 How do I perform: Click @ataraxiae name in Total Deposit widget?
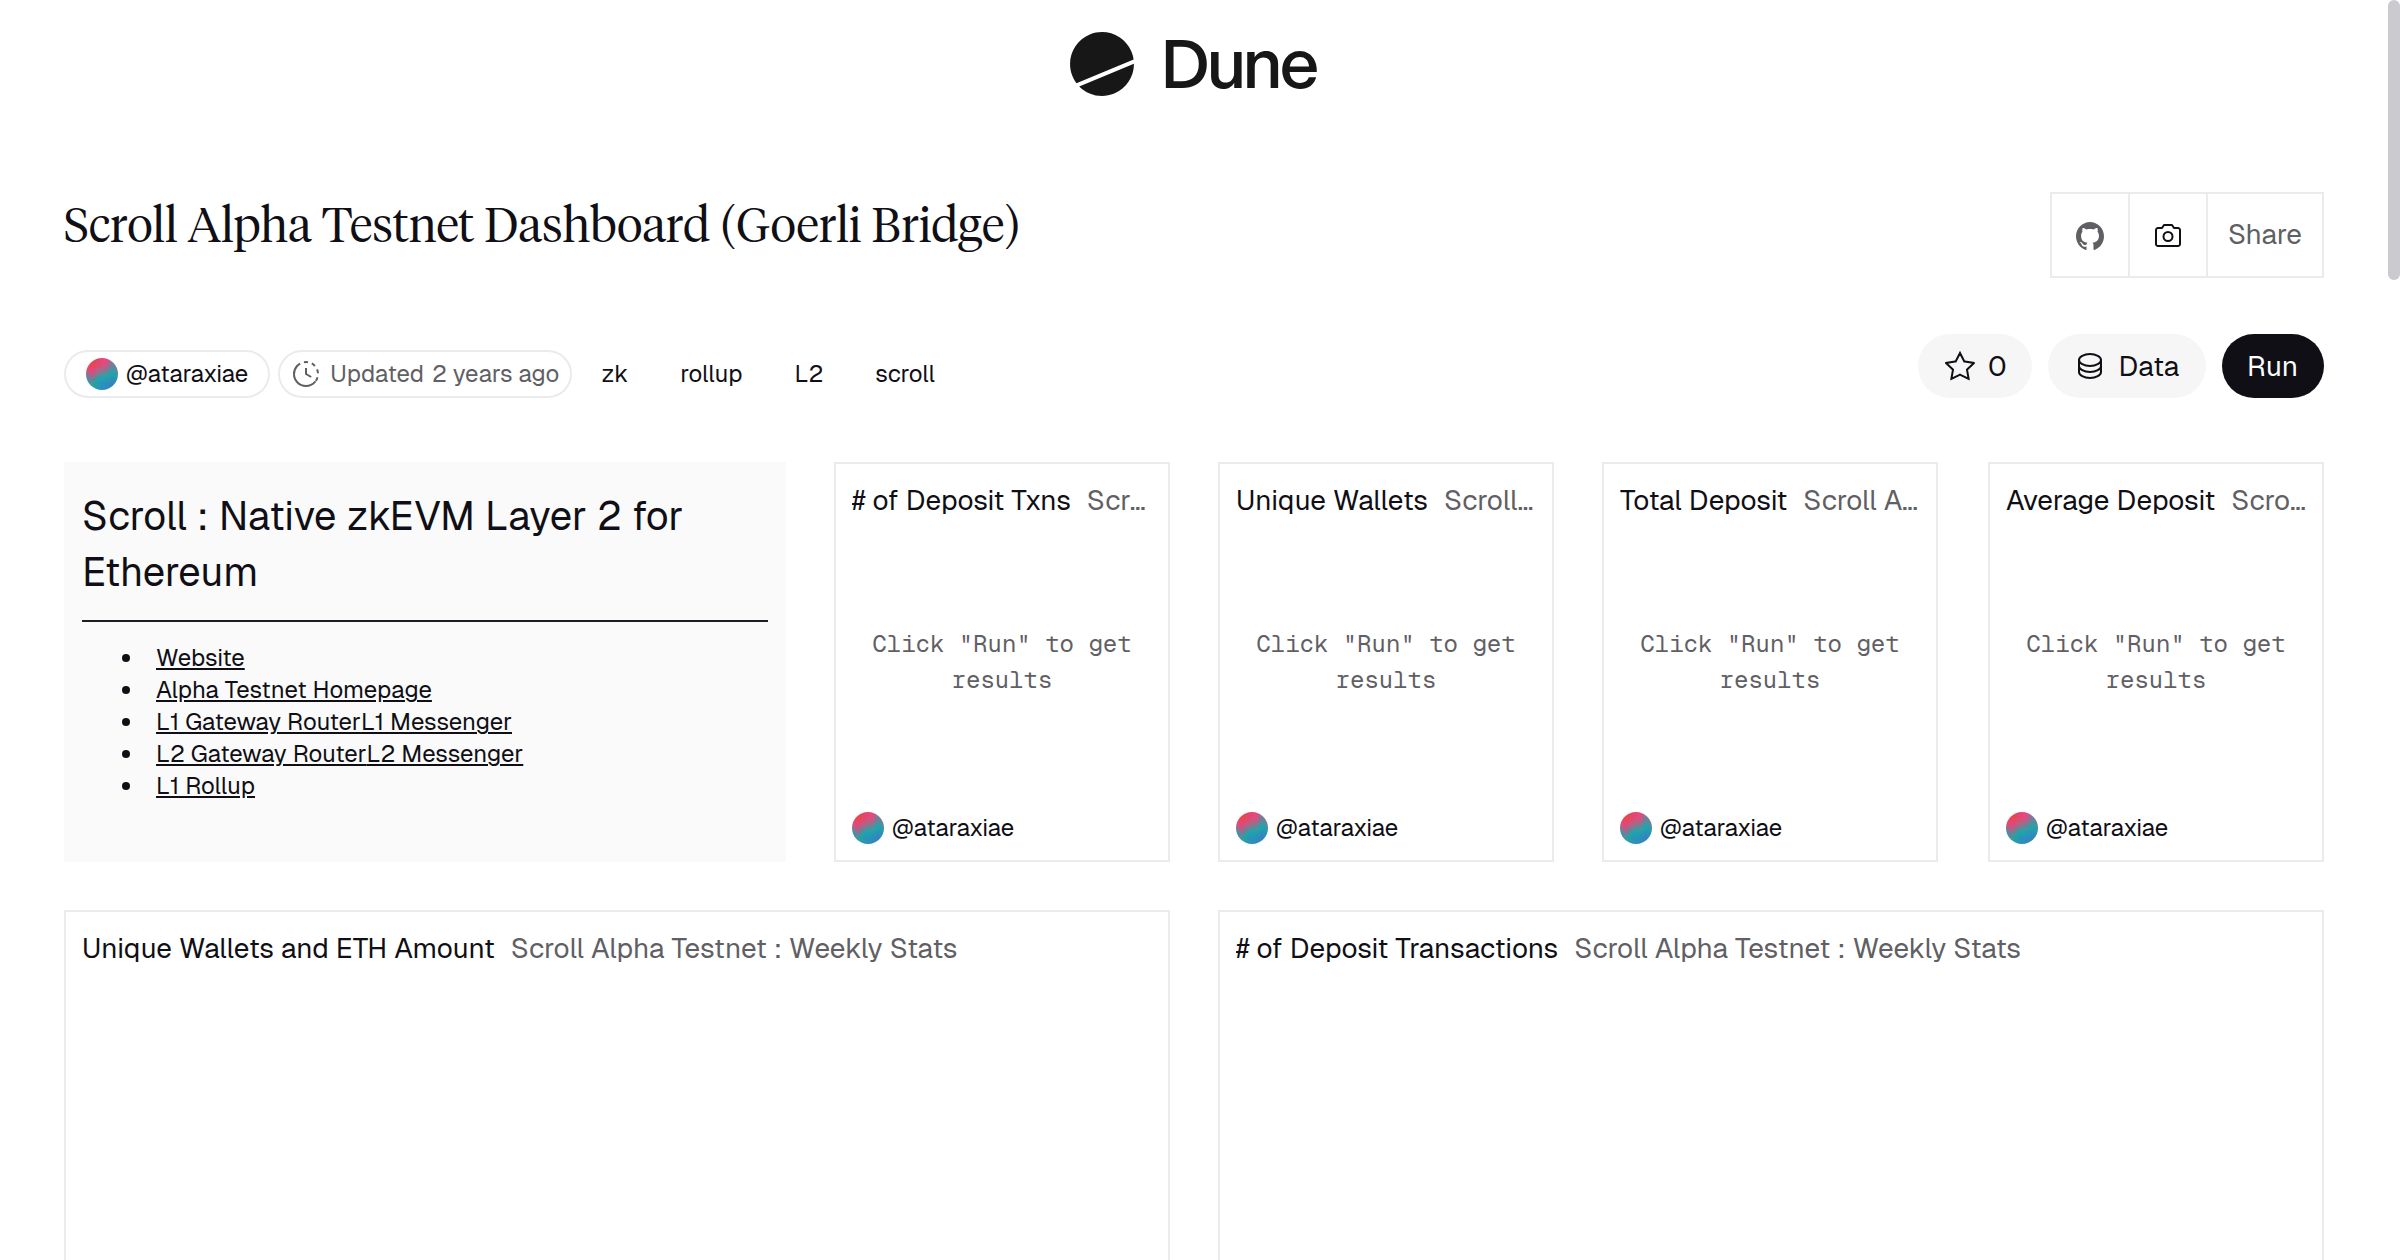[1720, 828]
